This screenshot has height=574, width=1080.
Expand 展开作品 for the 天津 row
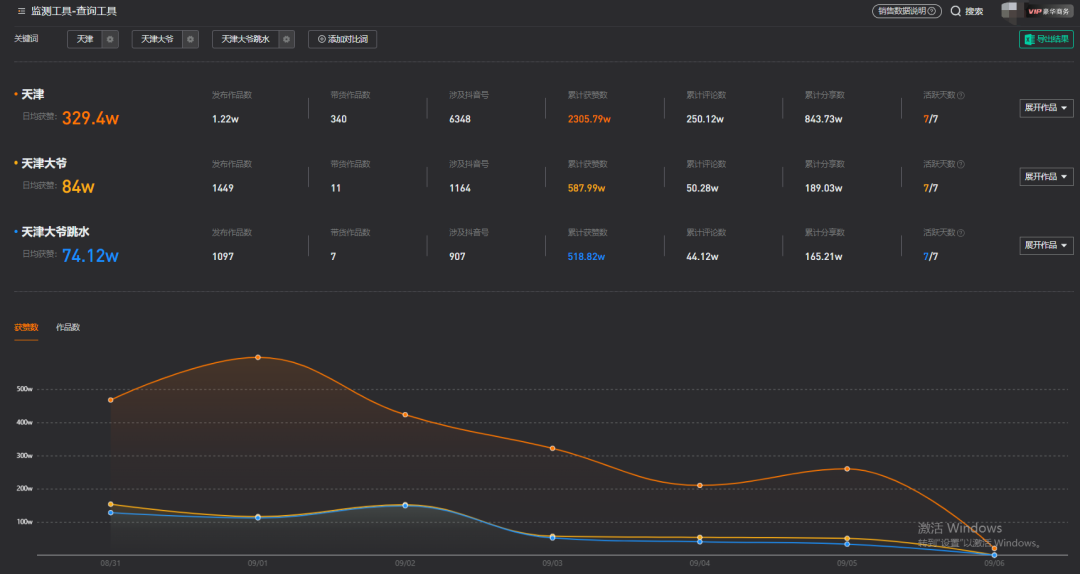click(1046, 108)
